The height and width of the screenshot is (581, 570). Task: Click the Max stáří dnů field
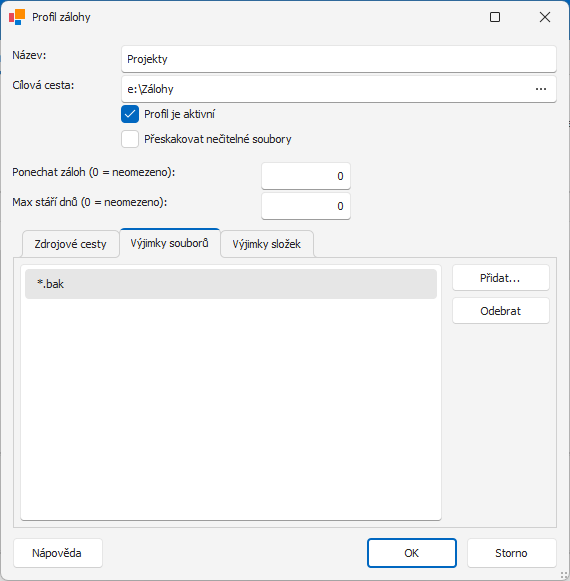(x=306, y=206)
